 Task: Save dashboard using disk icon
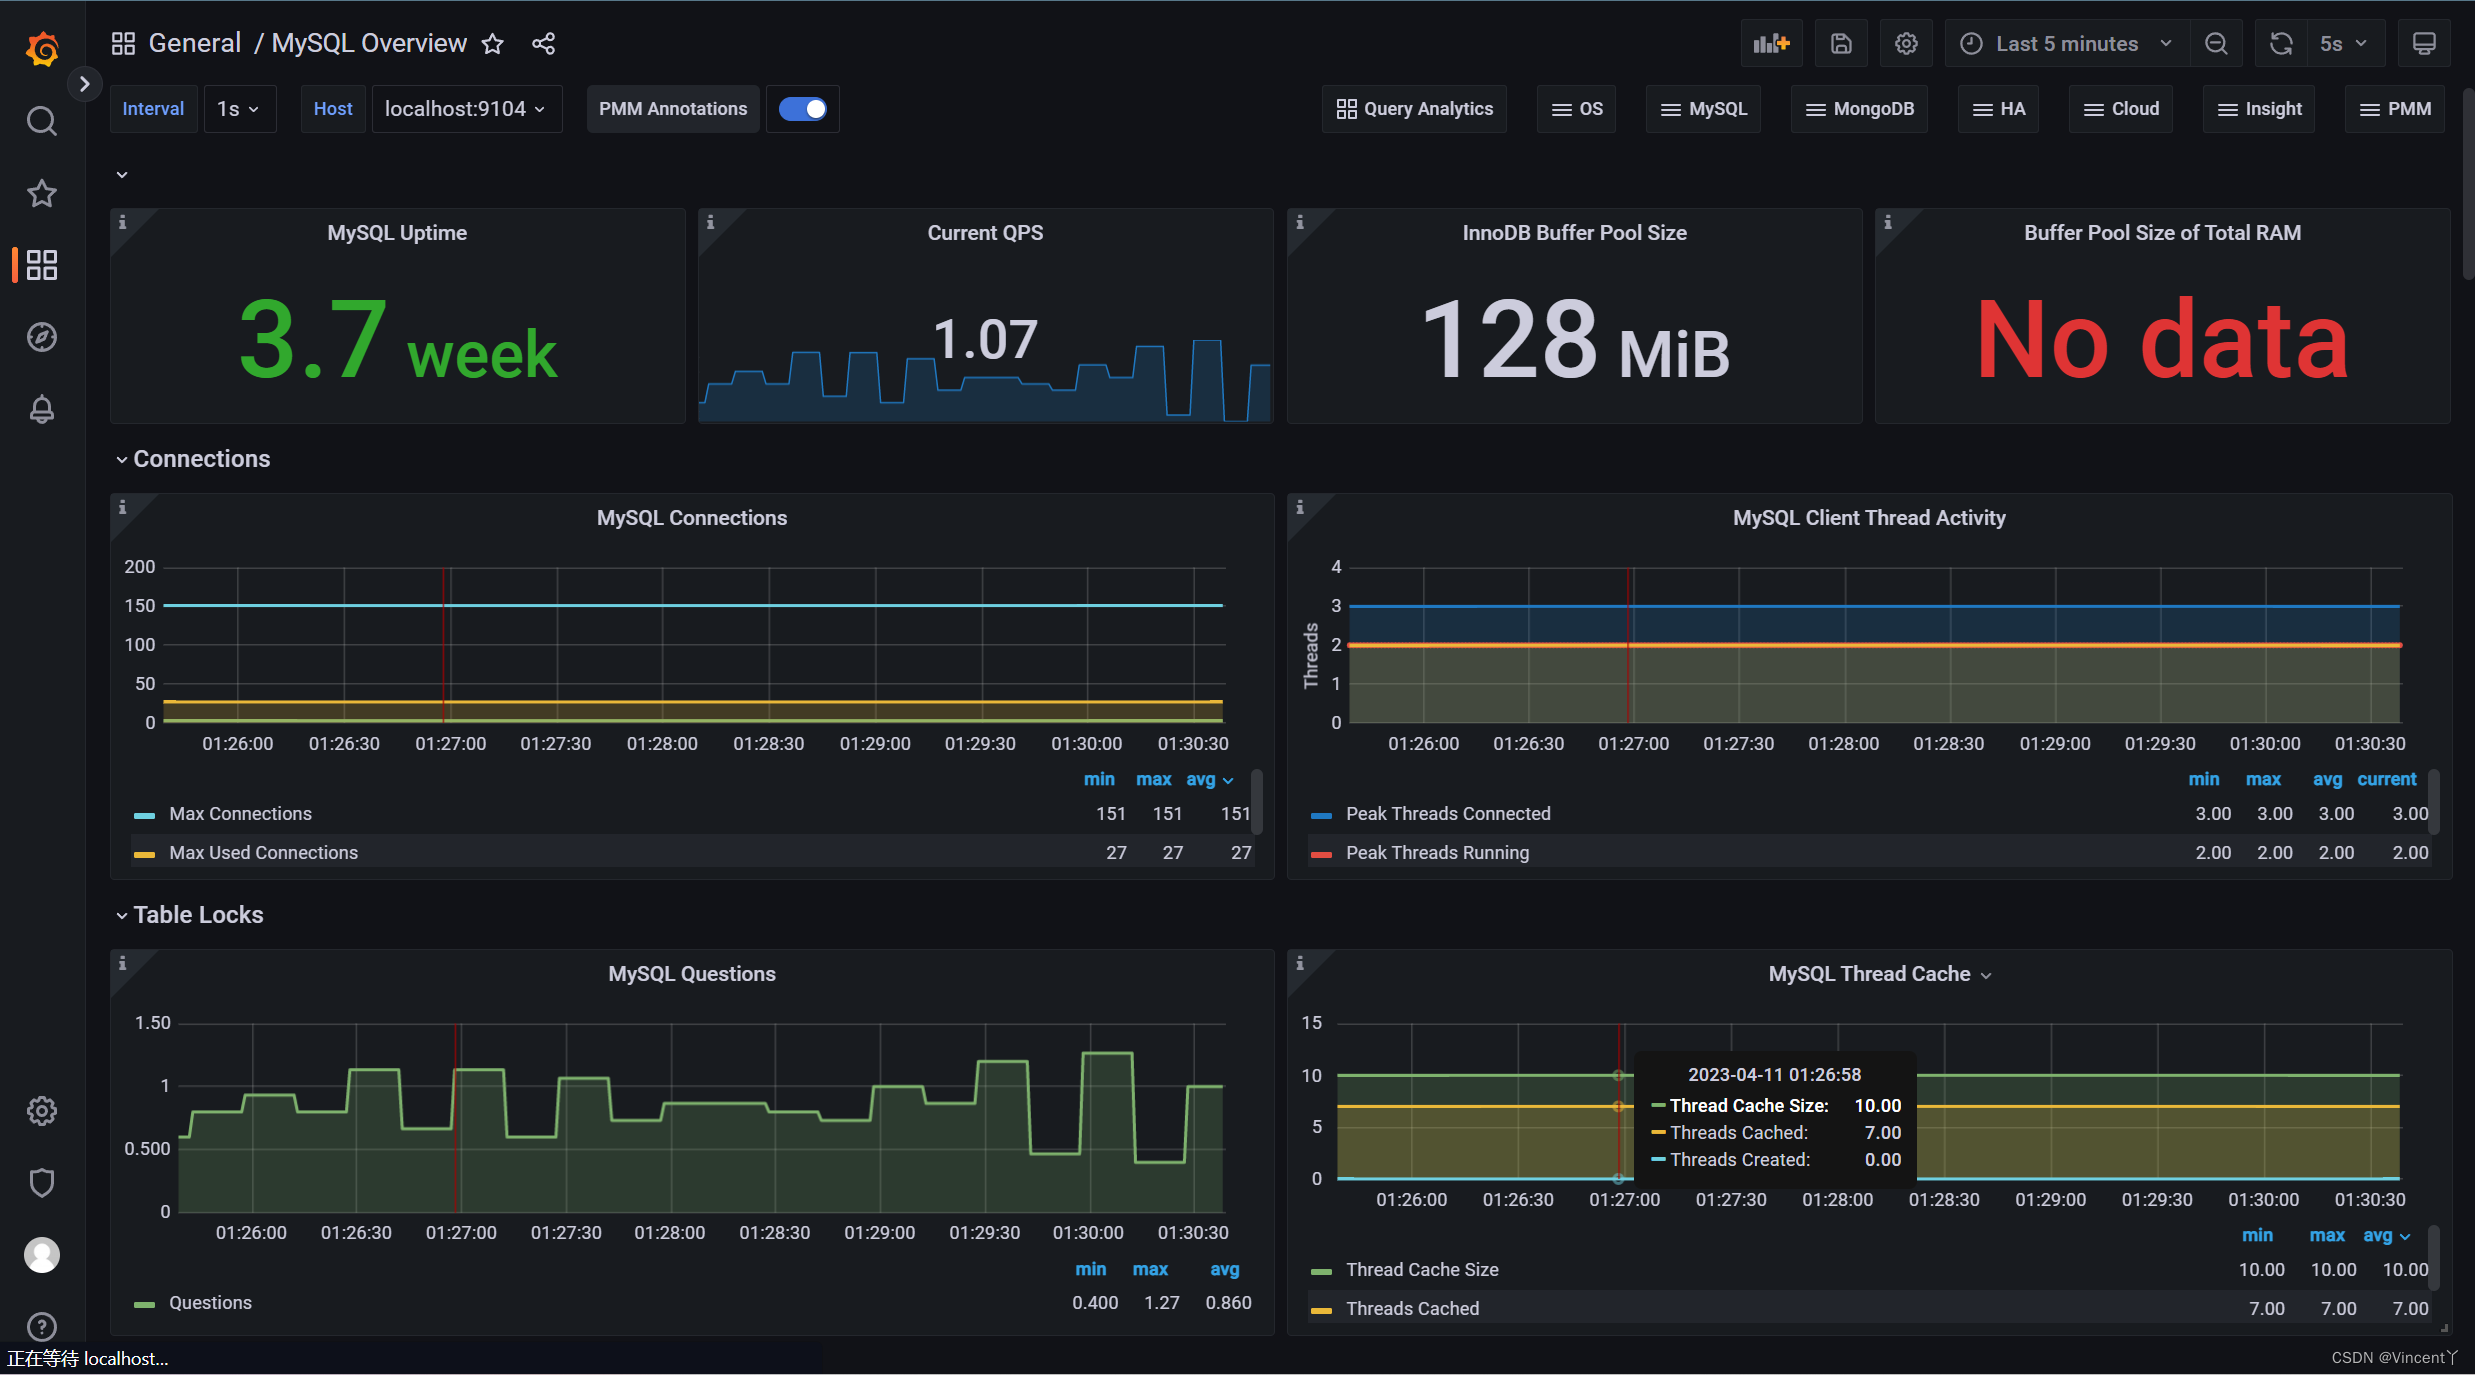coord(1841,44)
